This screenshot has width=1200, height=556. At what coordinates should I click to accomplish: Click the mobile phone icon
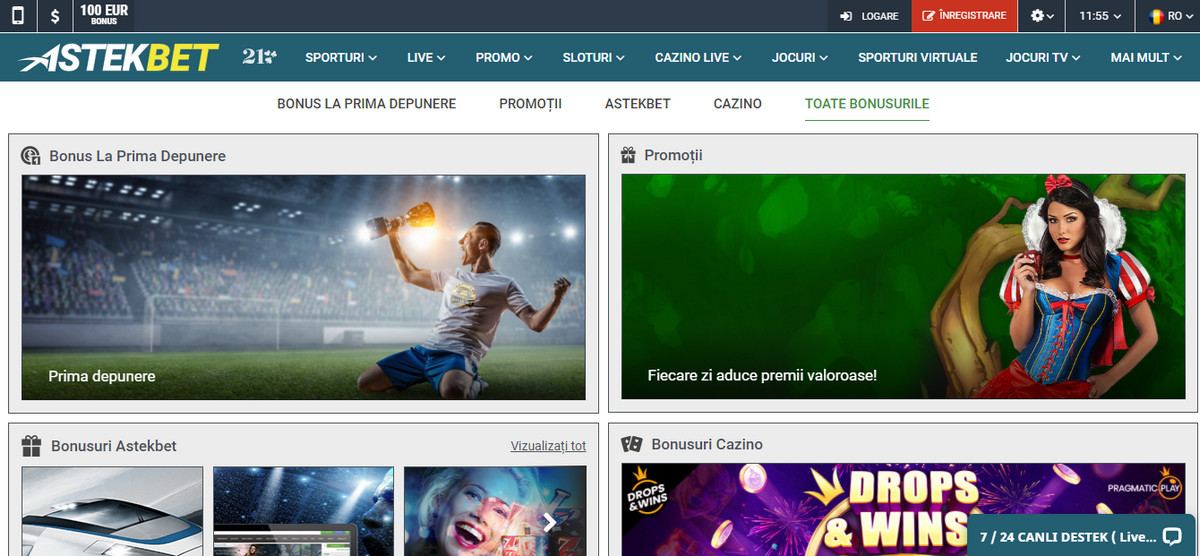pos(18,16)
